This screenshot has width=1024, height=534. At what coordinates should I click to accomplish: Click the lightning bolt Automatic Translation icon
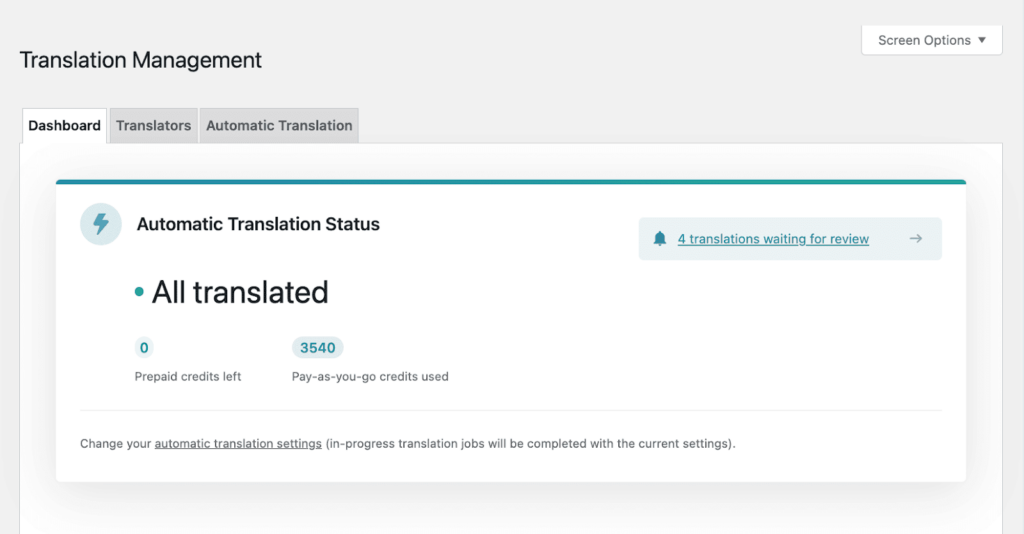coord(101,224)
